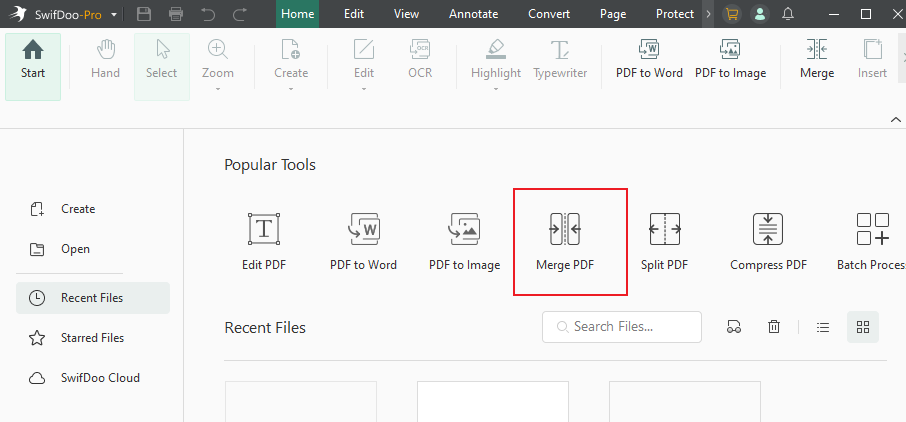Screen dimensions: 906x422
Task: Click the redo arrow in title bar
Action: pyautogui.click(x=240, y=14)
